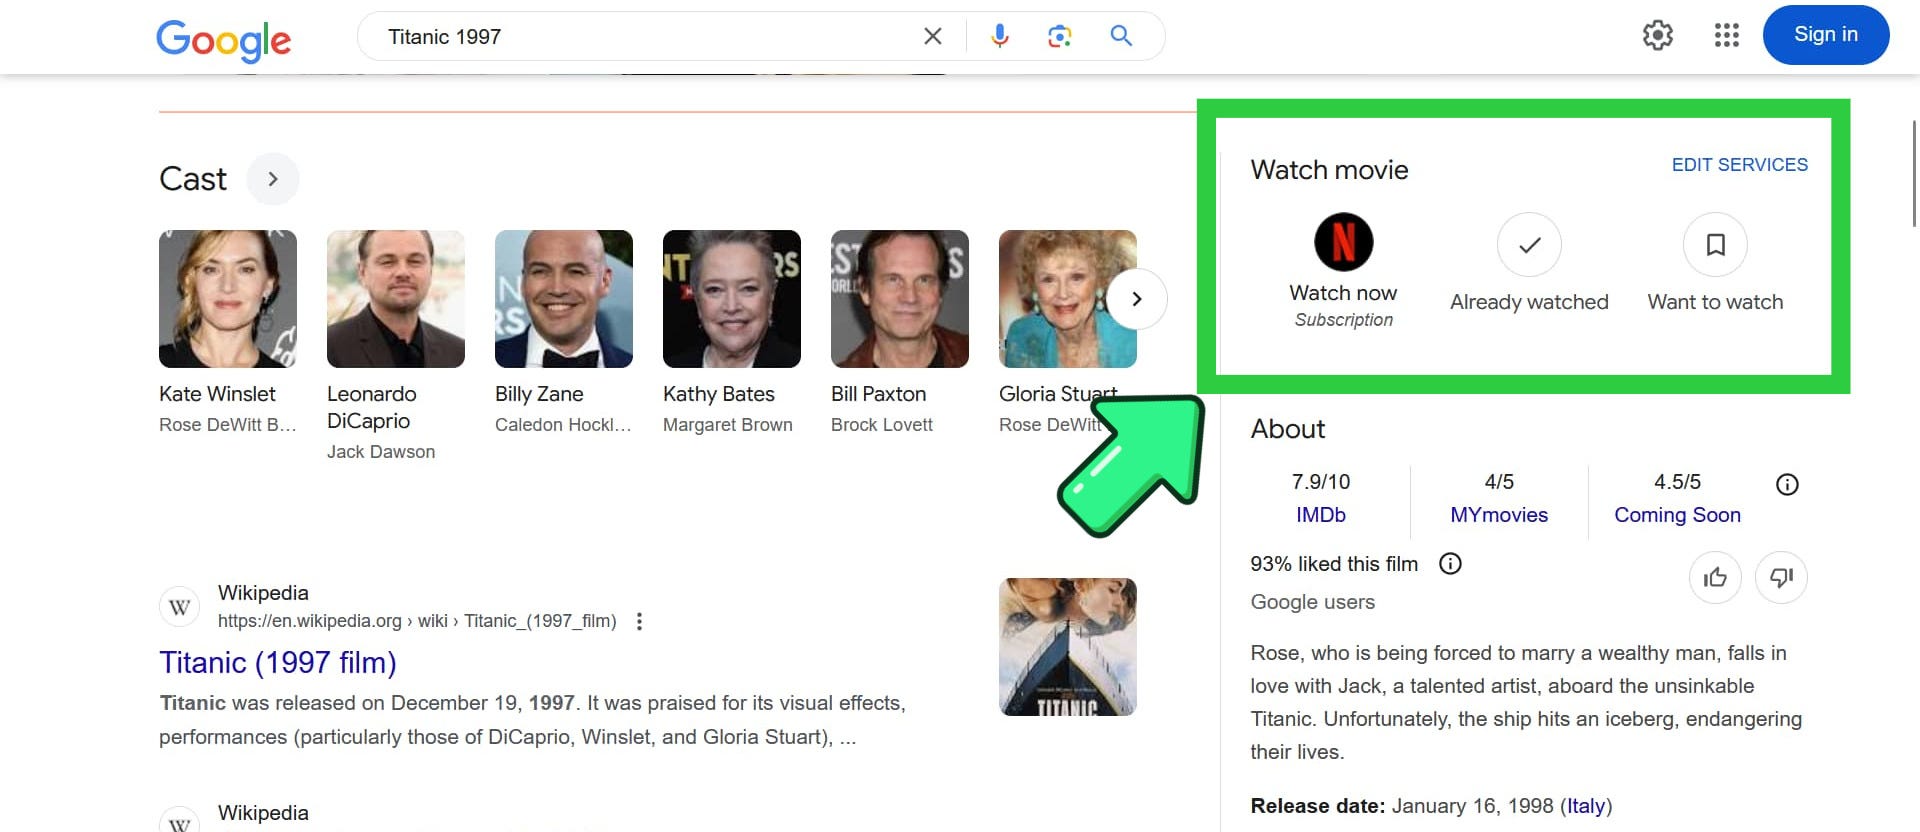
Task: Open Billy Zane's cast photo
Action: click(x=564, y=299)
